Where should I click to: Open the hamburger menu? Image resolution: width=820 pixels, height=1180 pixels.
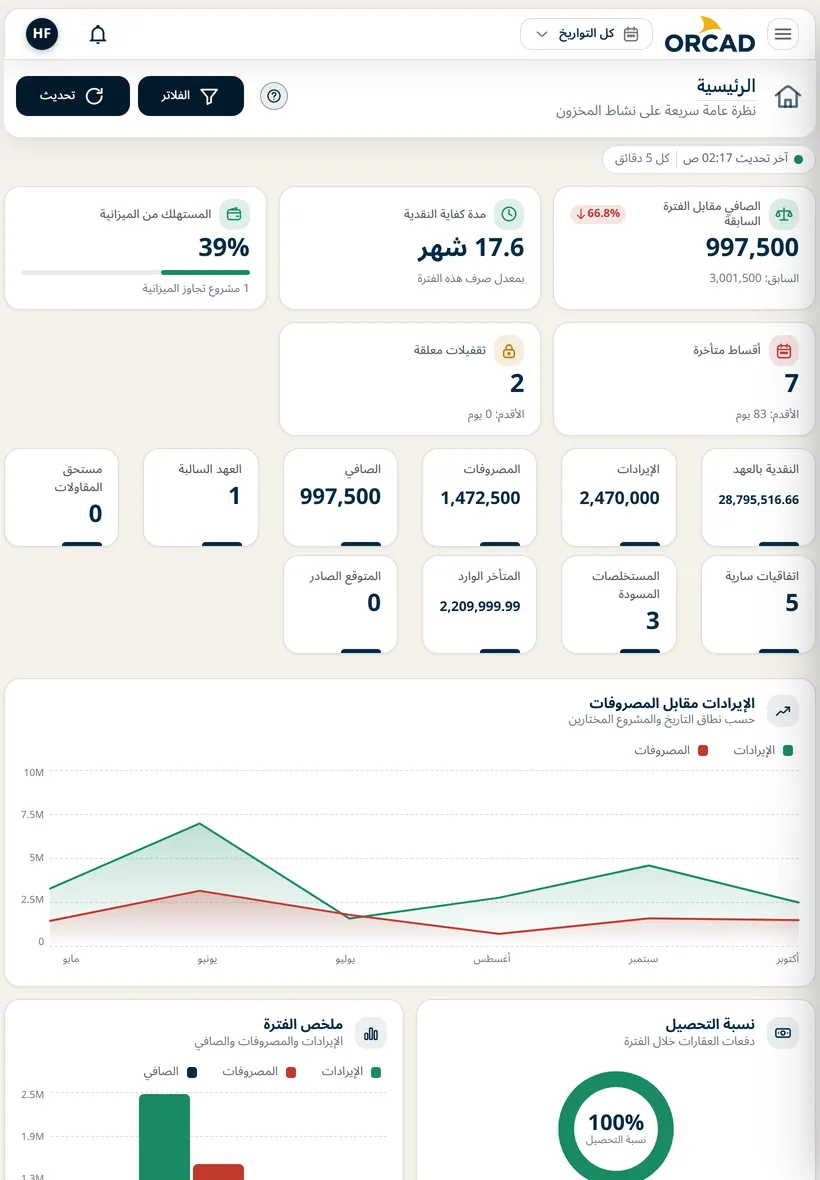click(x=783, y=34)
